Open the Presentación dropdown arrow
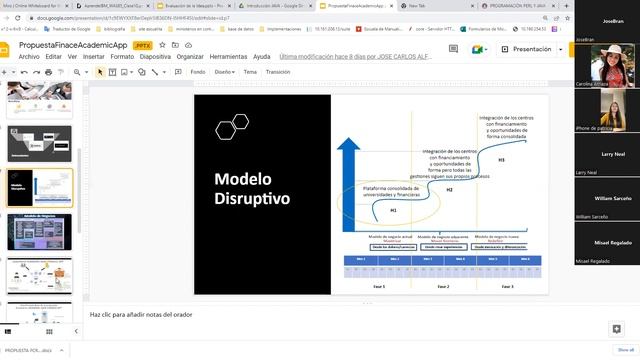 tap(561, 49)
